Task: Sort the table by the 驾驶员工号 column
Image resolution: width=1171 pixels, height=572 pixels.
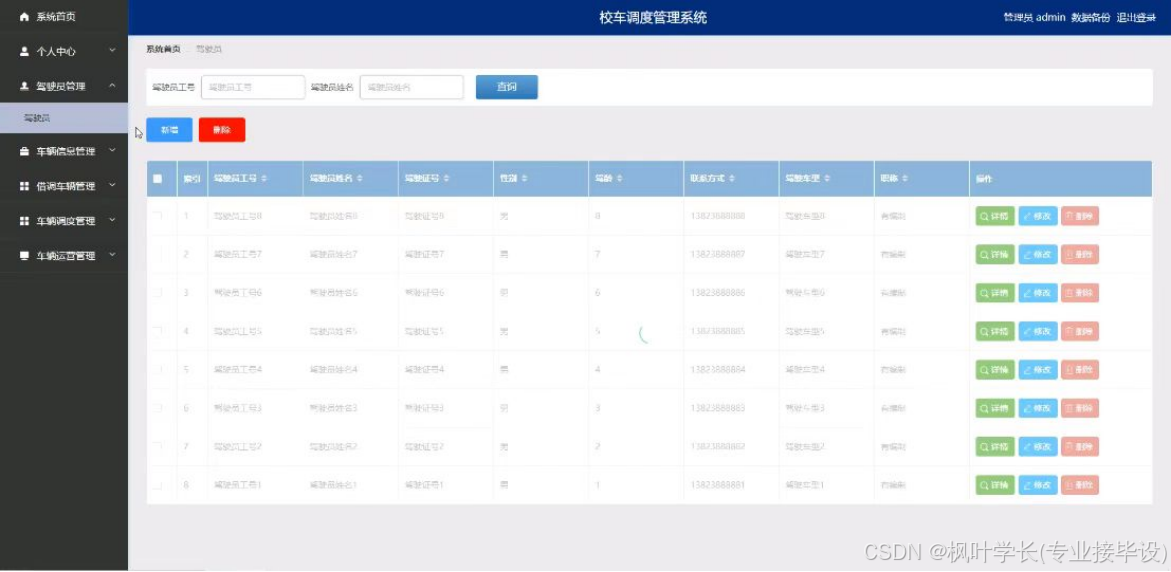Action: (x=264, y=179)
